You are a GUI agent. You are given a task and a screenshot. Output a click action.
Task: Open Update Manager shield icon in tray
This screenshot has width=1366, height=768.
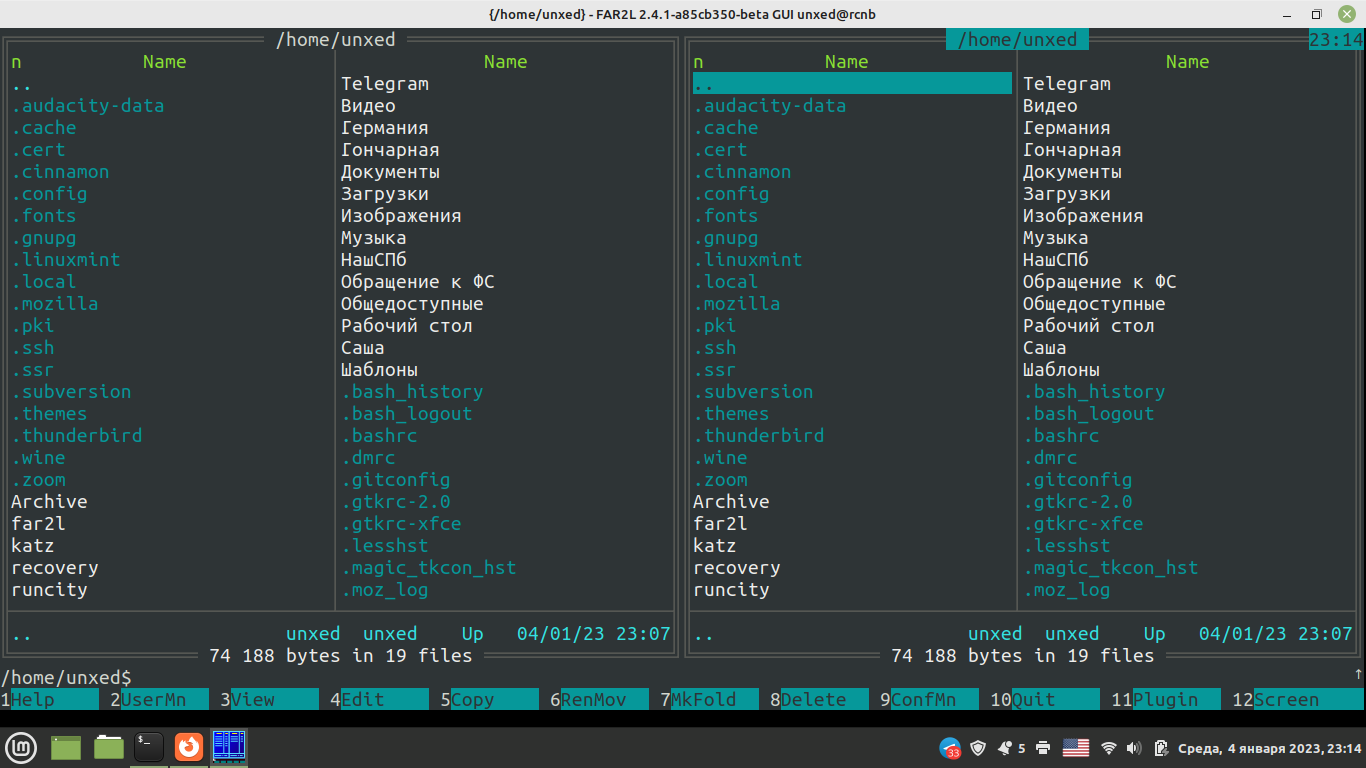pyautogui.click(x=977, y=747)
